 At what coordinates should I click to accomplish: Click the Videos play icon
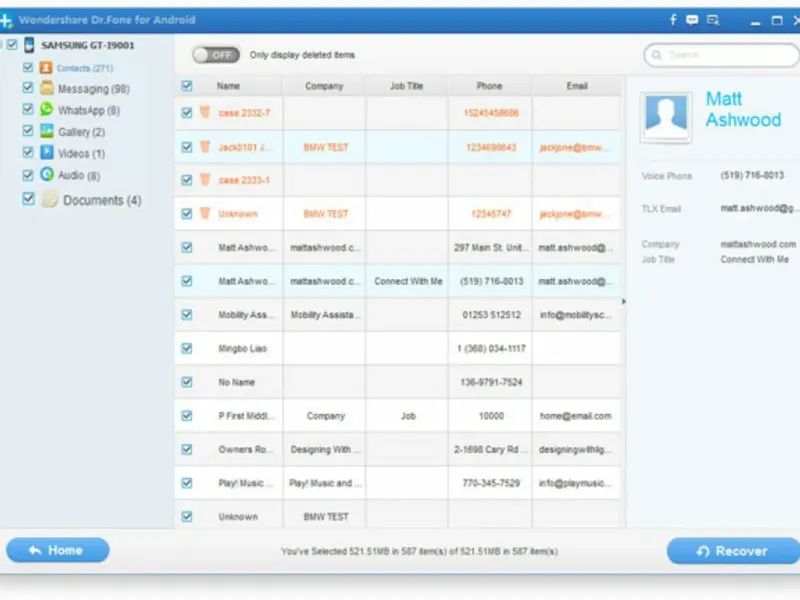[x=46, y=153]
